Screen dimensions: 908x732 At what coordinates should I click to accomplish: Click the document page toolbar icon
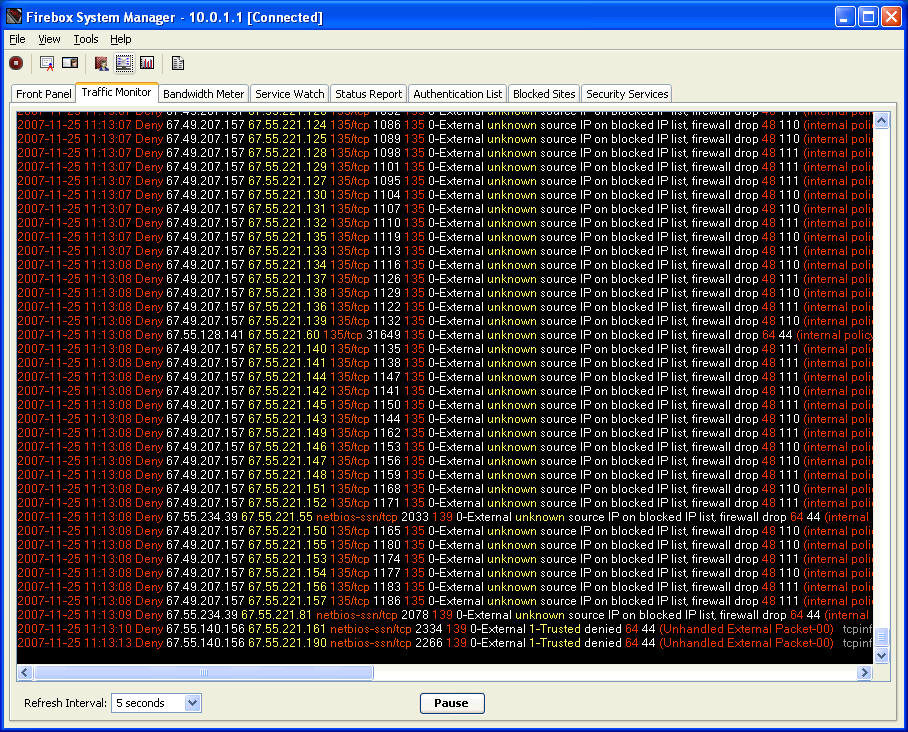coord(178,63)
